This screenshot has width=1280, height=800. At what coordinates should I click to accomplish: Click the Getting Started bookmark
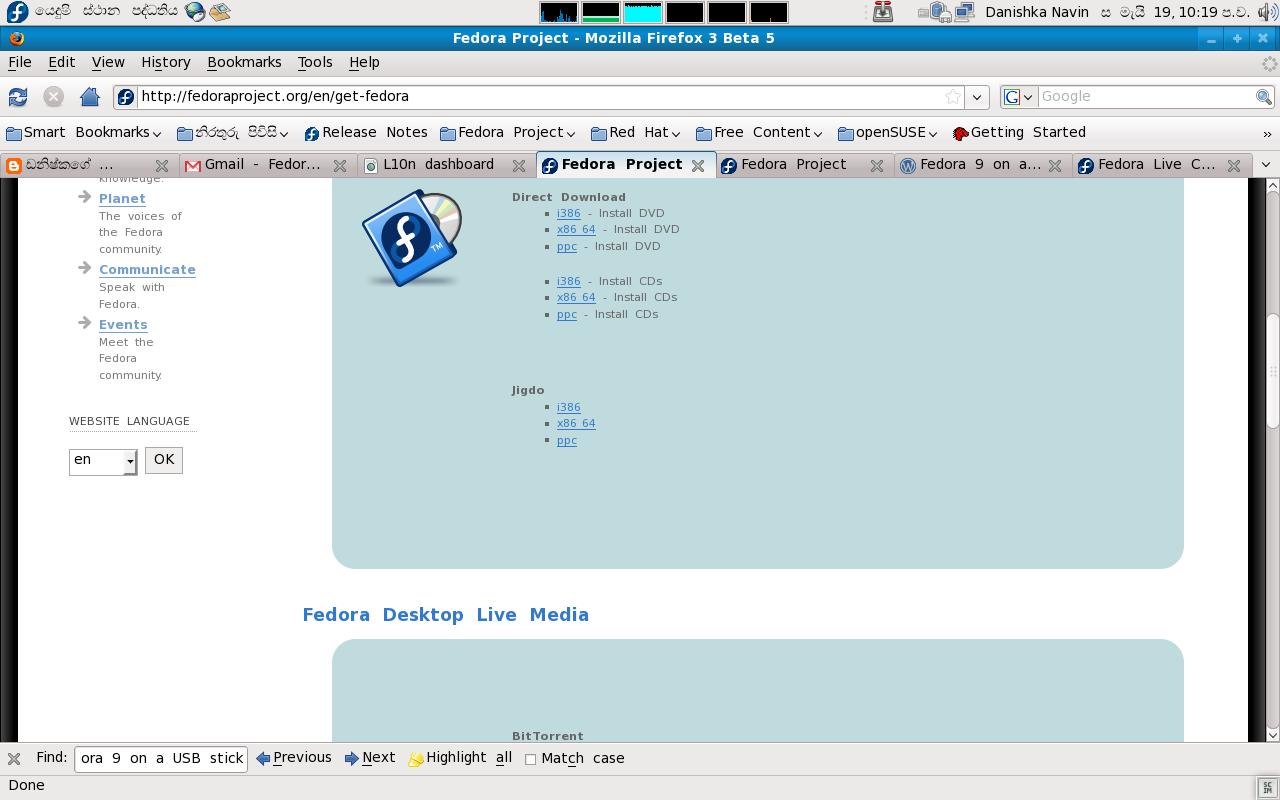[x=1019, y=133]
